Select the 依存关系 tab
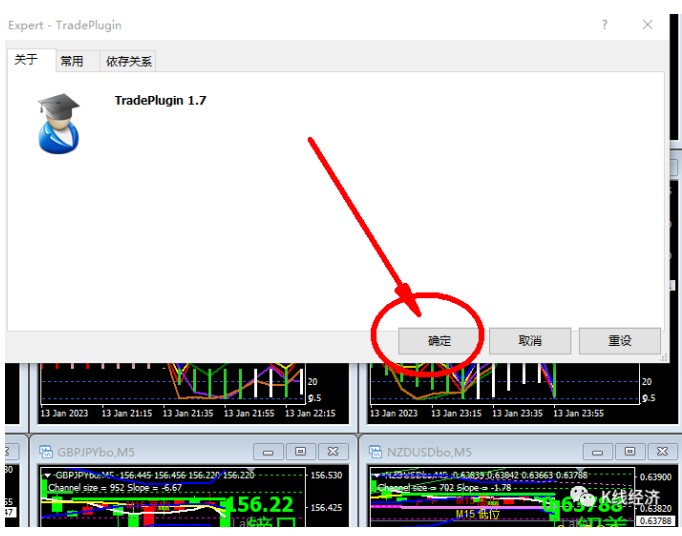Image resolution: width=682 pixels, height=536 pixels. point(129,61)
